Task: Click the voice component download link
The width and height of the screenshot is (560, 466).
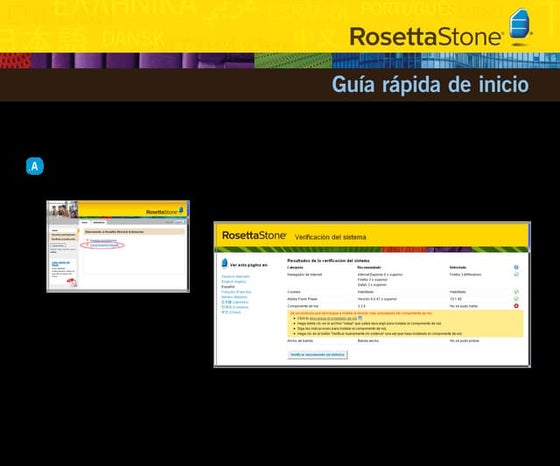Action: pyautogui.click(x=333, y=318)
